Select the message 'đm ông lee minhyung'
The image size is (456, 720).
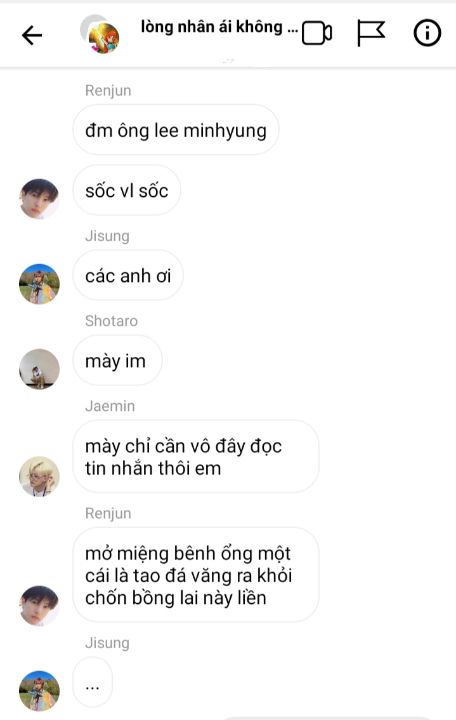176,130
